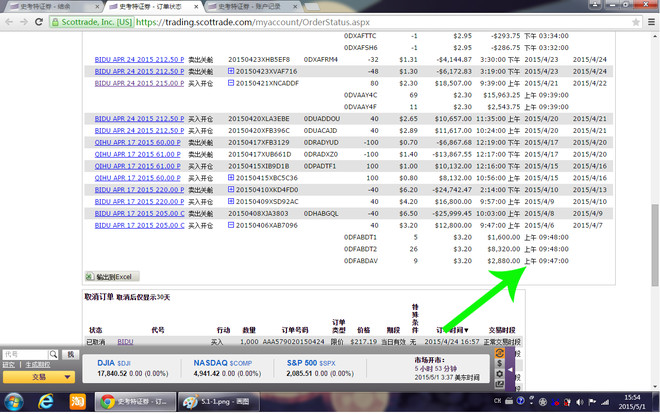The width and height of the screenshot is (660, 414).
Task: Click the 交易时段 column header
Action: pyautogui.click(x=502, y=330)
